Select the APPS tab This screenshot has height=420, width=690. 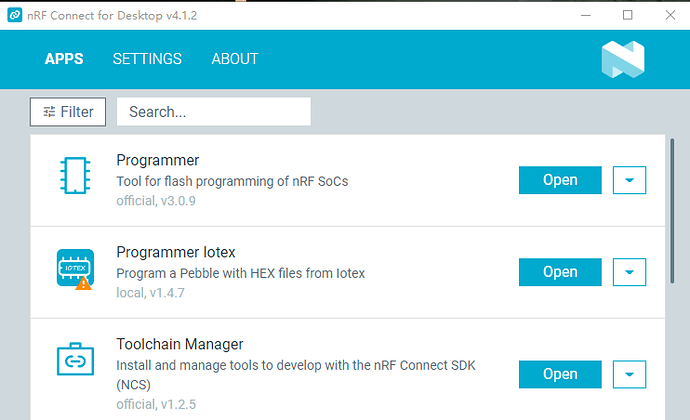point(64,59)
